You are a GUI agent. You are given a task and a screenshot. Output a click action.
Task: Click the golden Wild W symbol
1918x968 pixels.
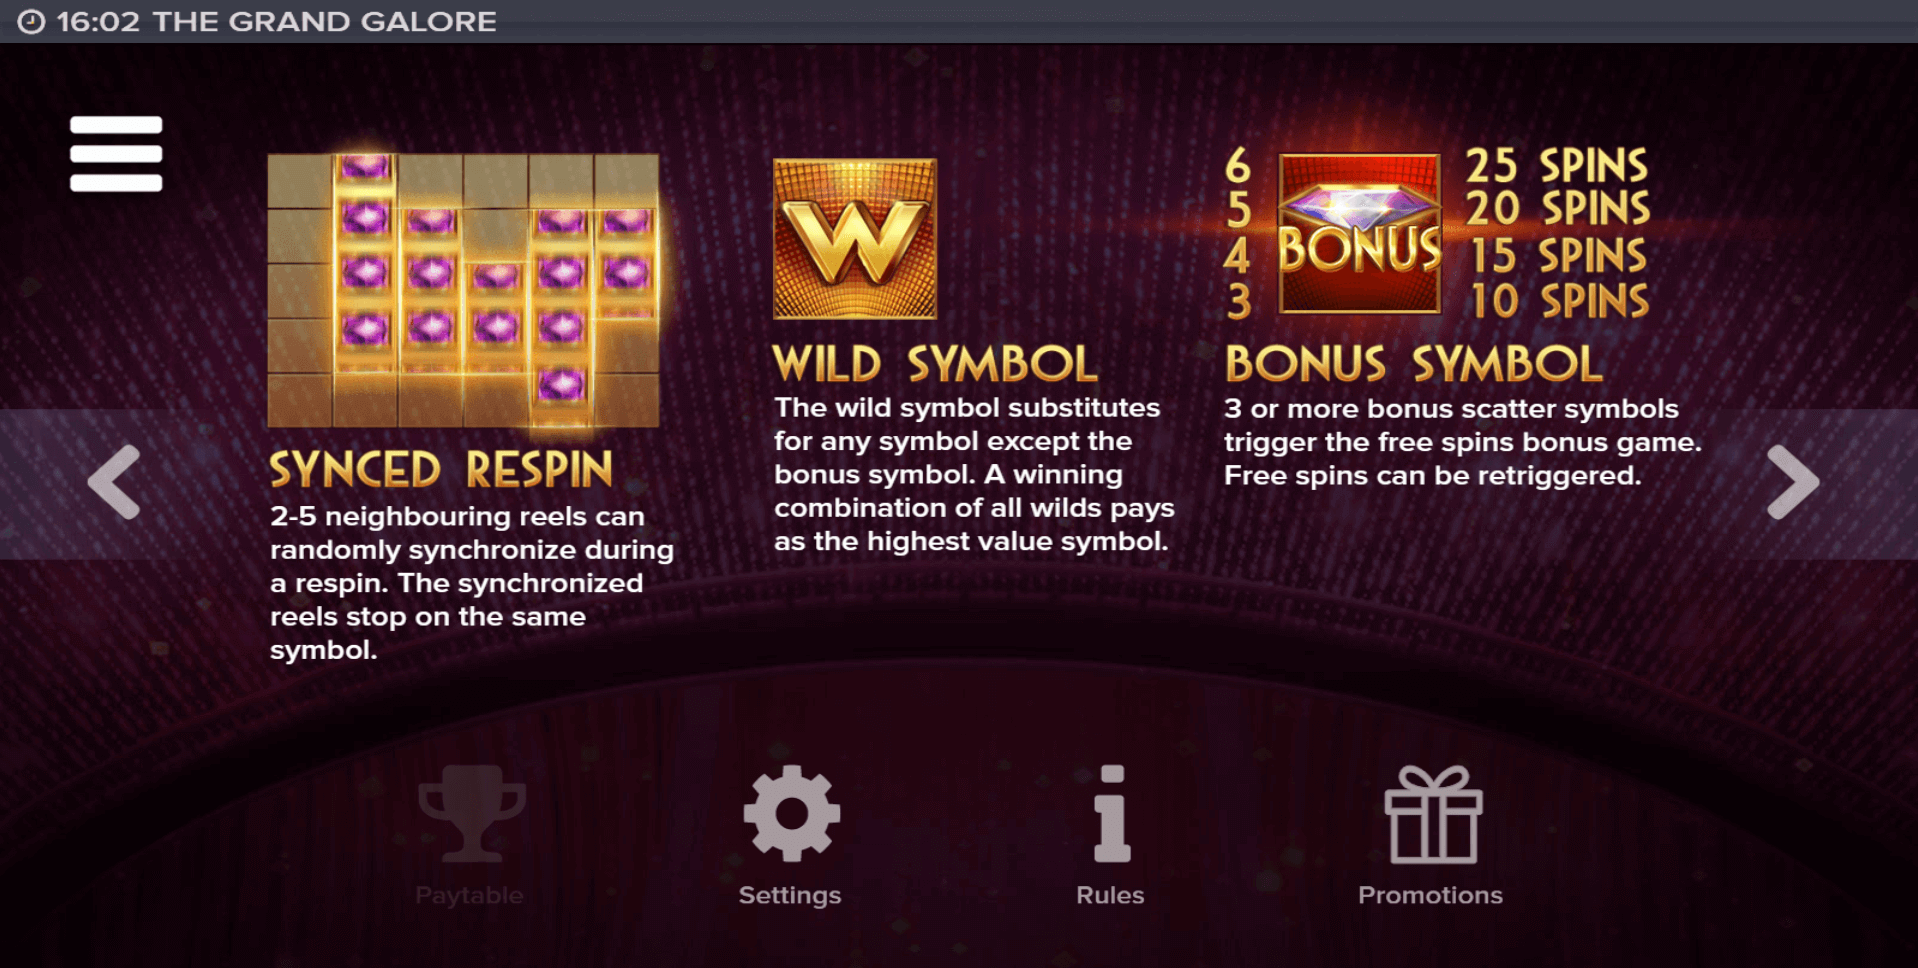855,239
